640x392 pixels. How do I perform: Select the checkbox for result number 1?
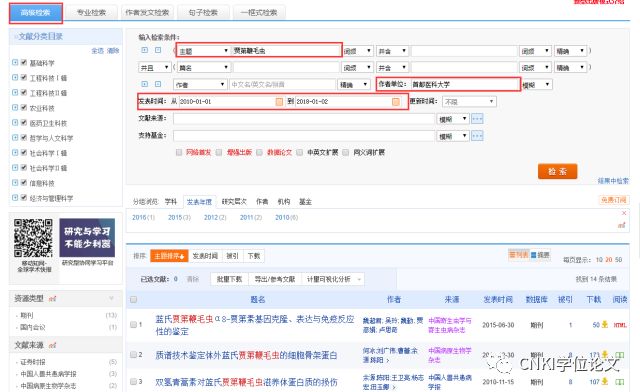tap(133, 325)
